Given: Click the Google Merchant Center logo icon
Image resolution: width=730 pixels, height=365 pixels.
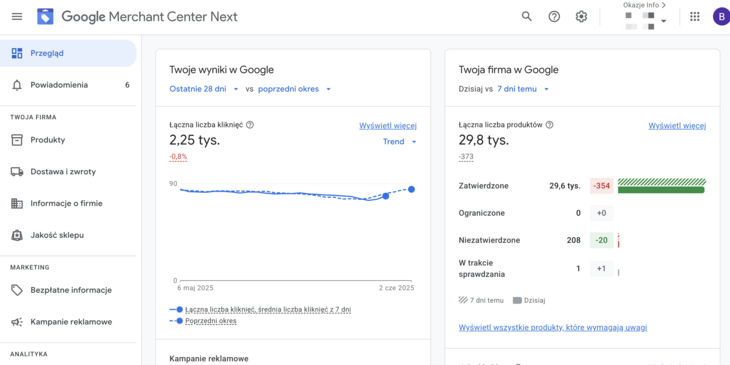Looking at the screenshot, I should (x=46, y=17).
